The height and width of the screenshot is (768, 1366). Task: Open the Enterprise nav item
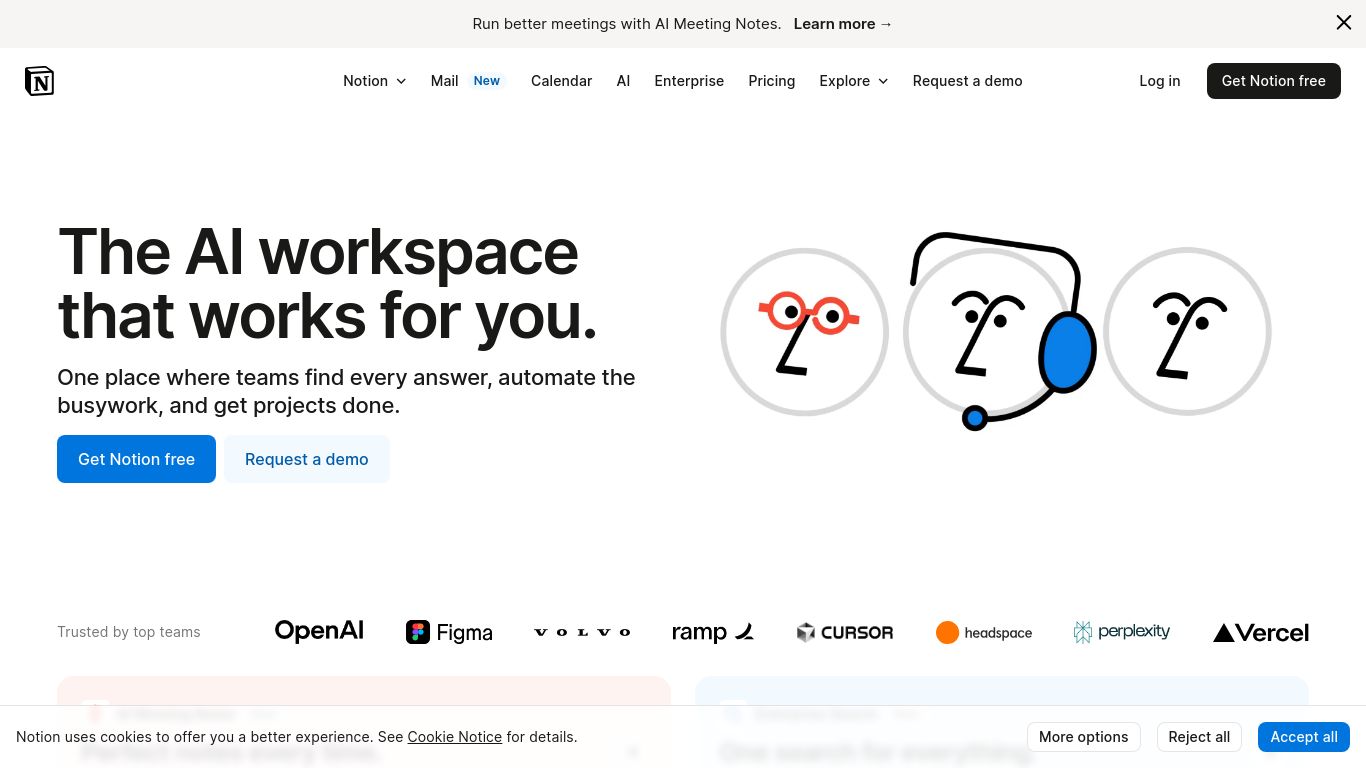tap(689, 81)
